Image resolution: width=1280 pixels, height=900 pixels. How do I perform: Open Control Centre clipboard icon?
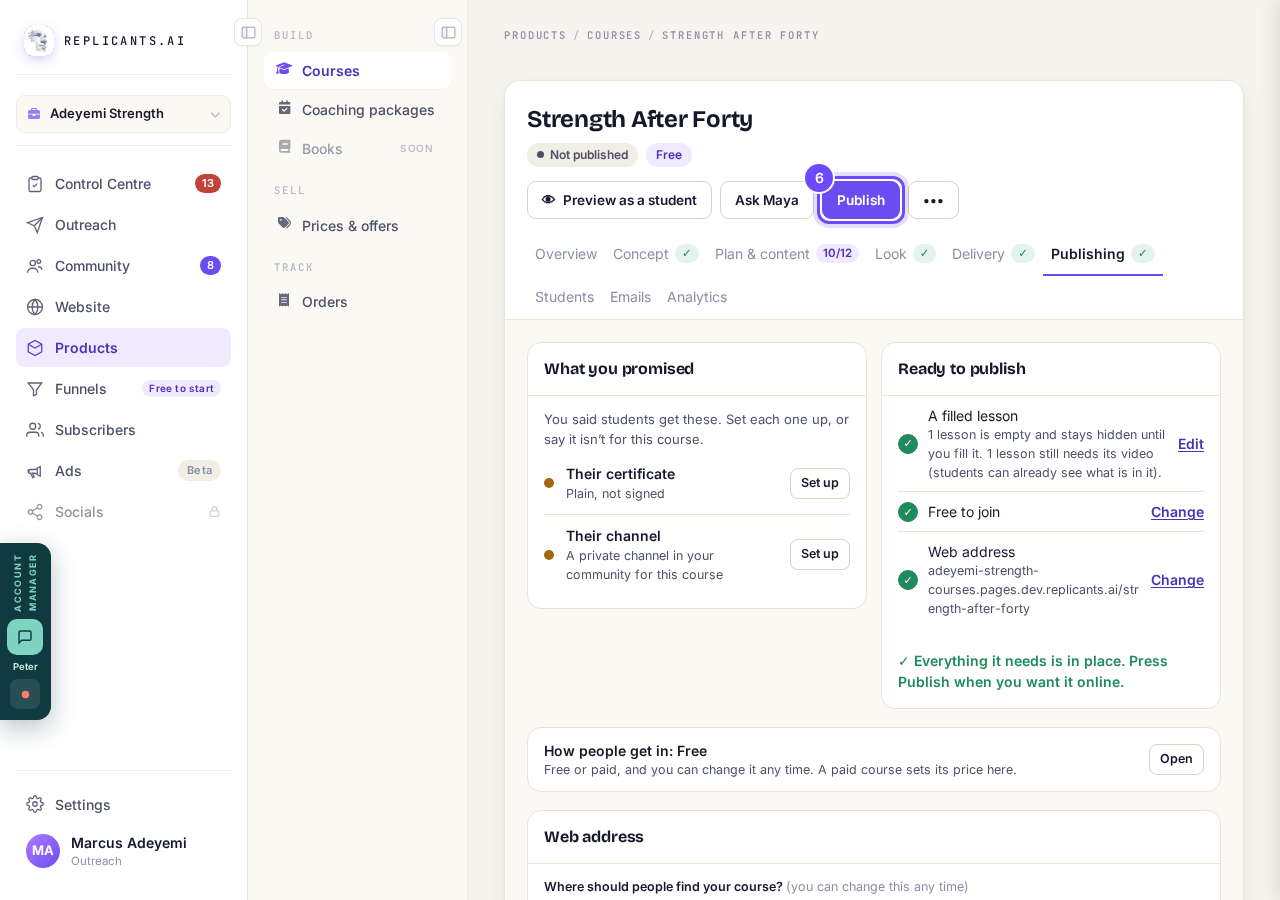coord(35,184)
